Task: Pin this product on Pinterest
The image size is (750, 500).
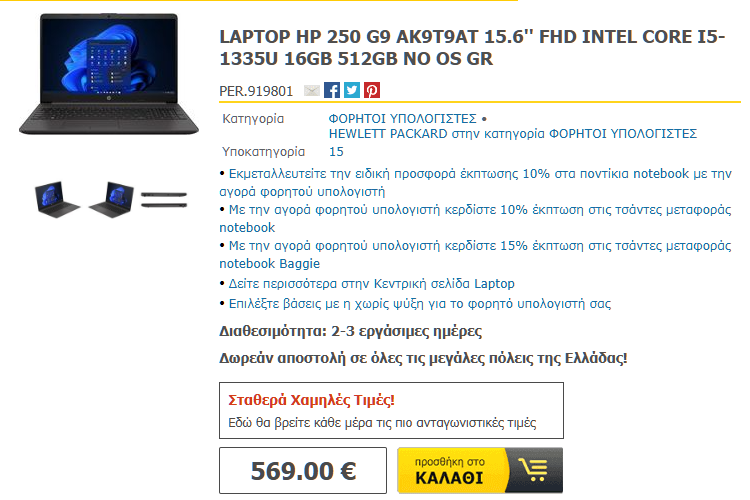Action: coord(372,90)
